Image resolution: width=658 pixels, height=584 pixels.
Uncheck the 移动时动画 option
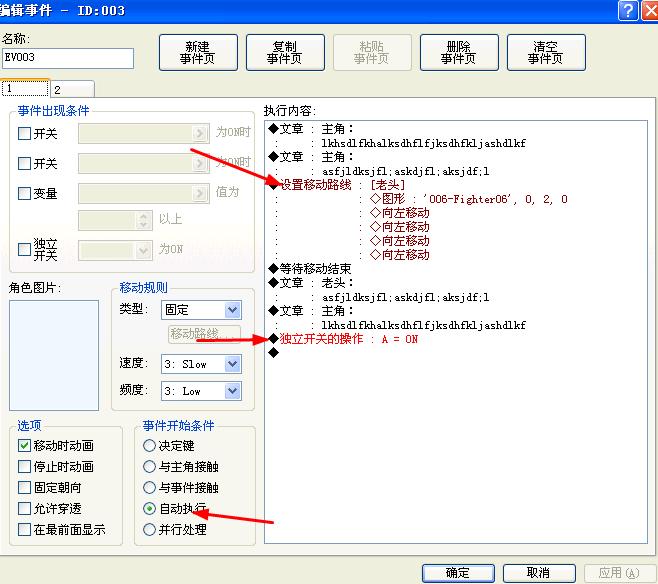coord(24,446)
